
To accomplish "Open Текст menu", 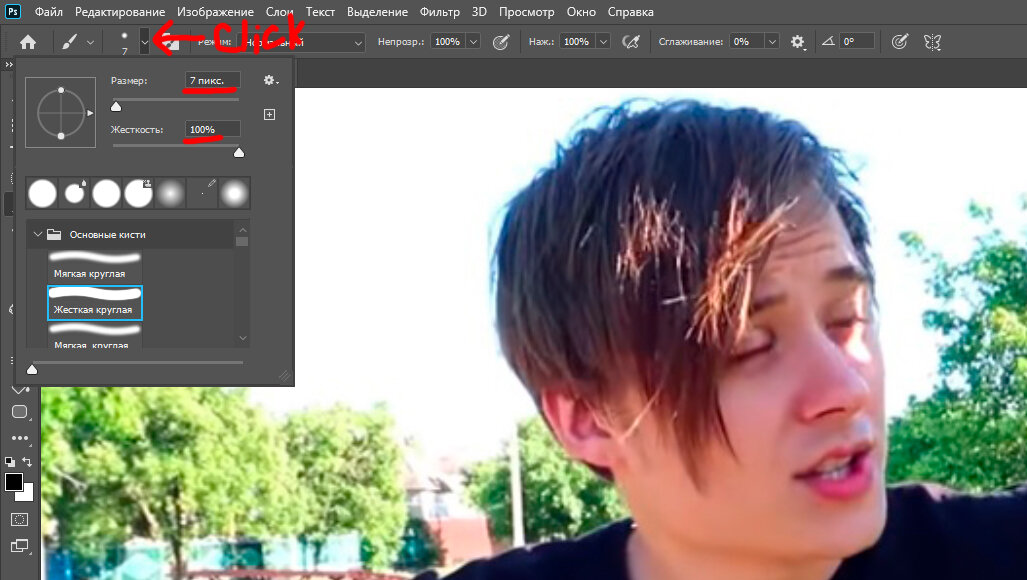I will pos(320,12).
